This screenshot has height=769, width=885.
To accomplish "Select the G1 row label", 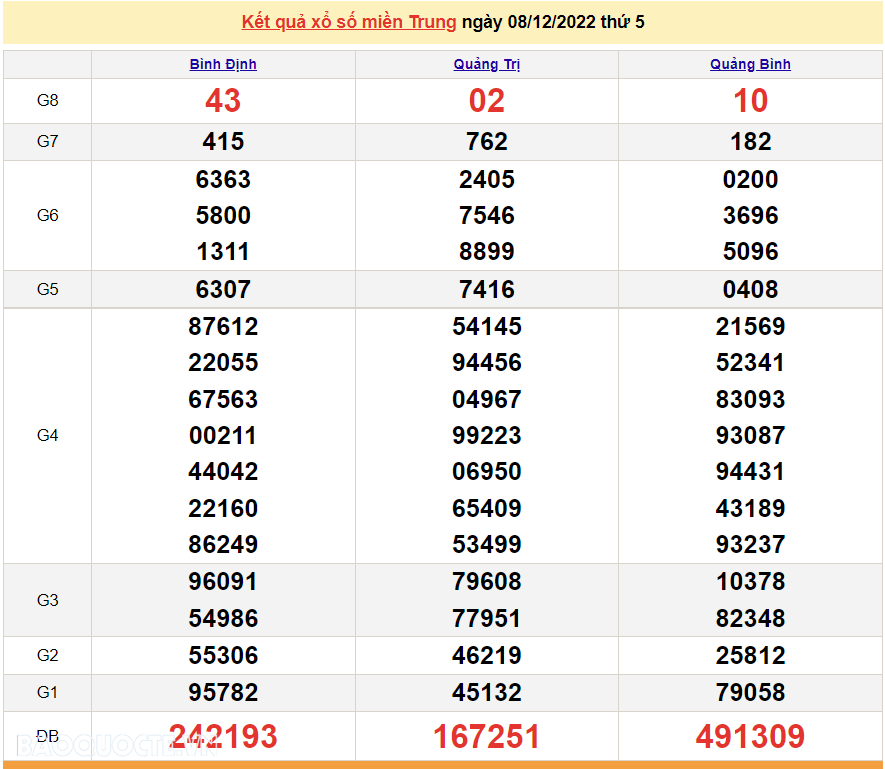I will pyautogui.click(x=47, y=692).
